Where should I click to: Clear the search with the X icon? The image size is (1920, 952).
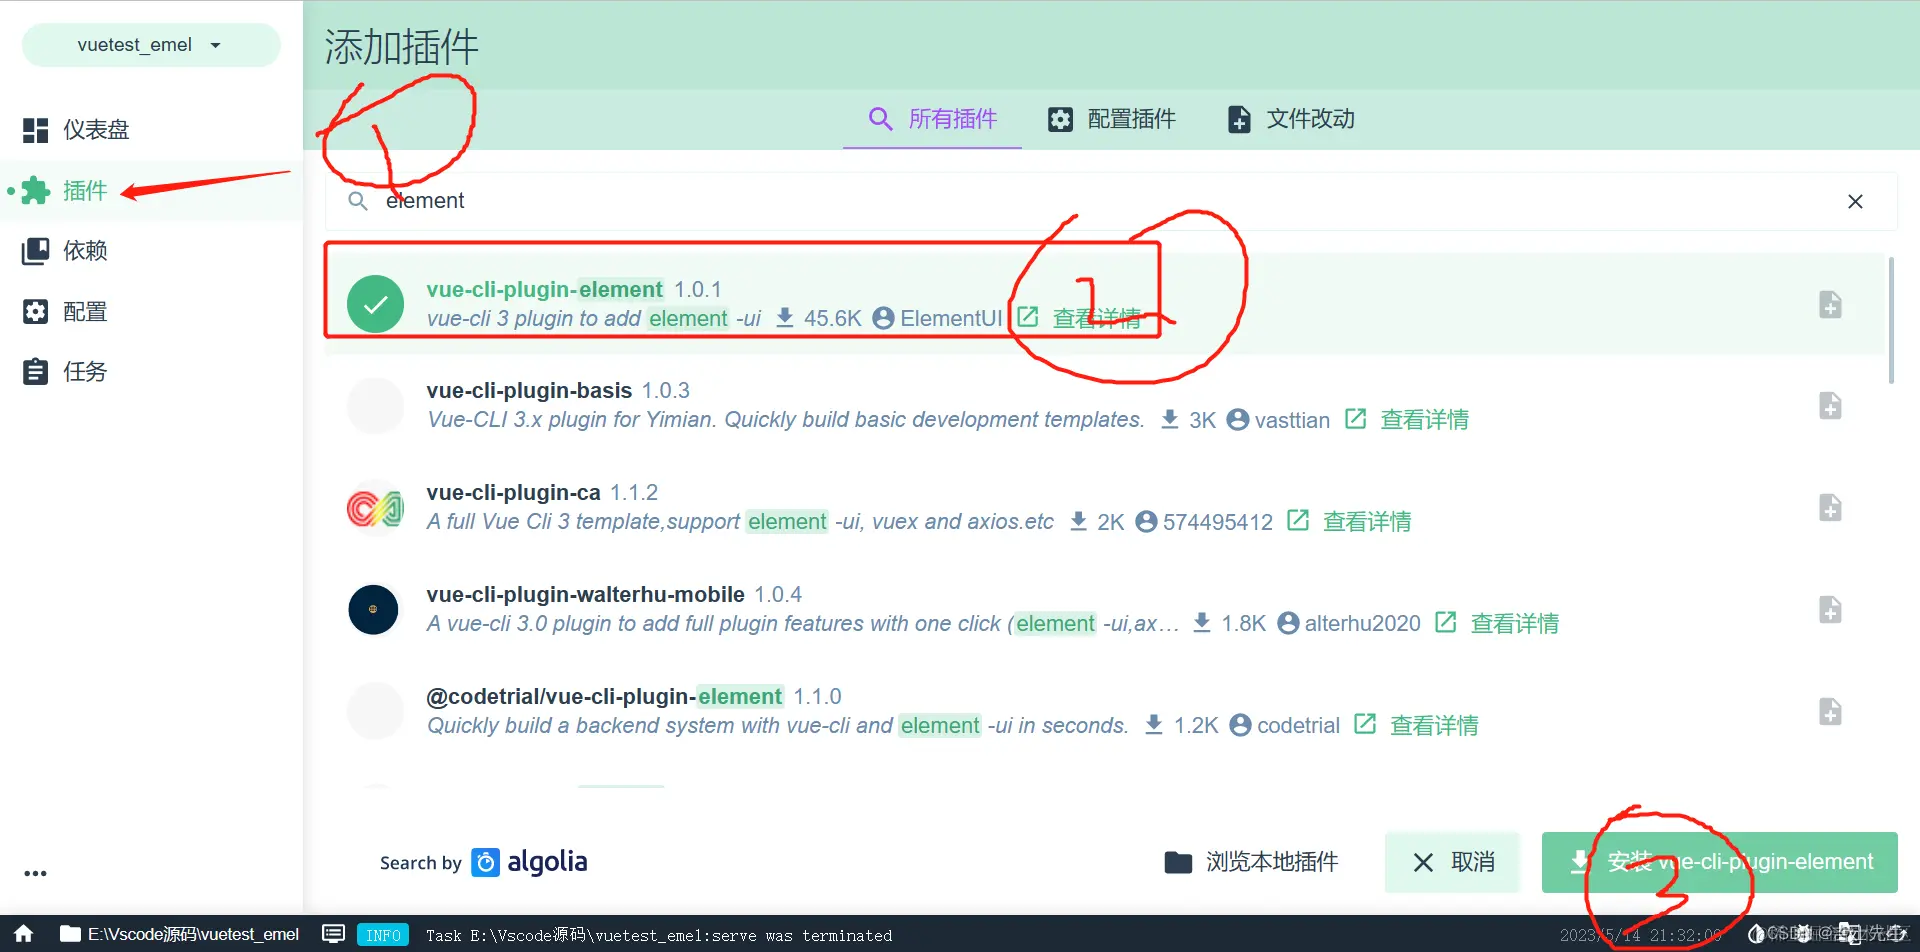tap(1855, 201)
